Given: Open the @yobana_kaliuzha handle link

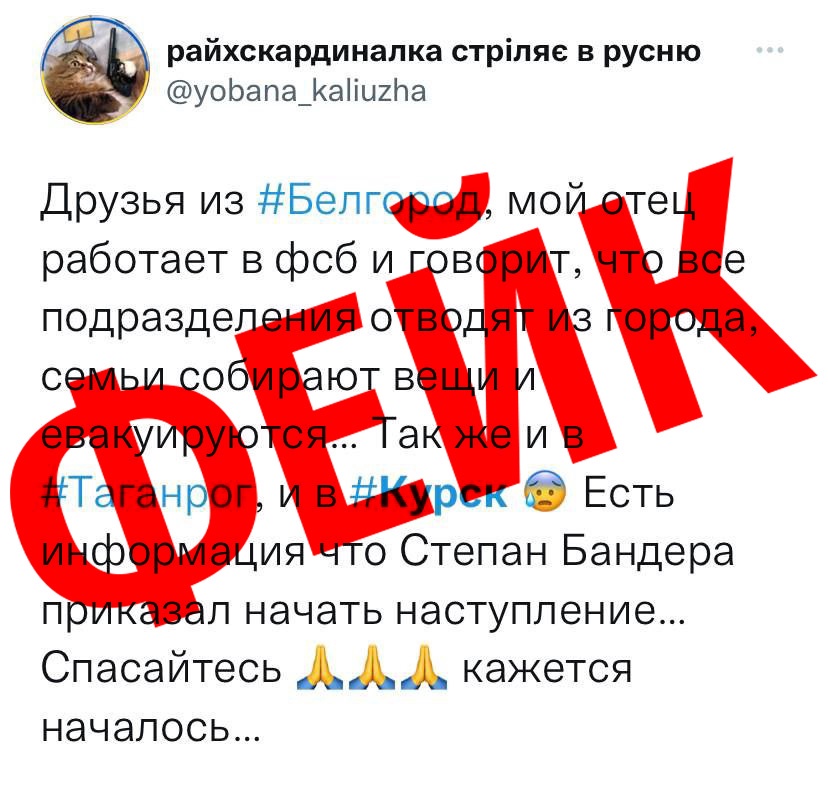Looking at the screenshot, I should click(296, 91).
